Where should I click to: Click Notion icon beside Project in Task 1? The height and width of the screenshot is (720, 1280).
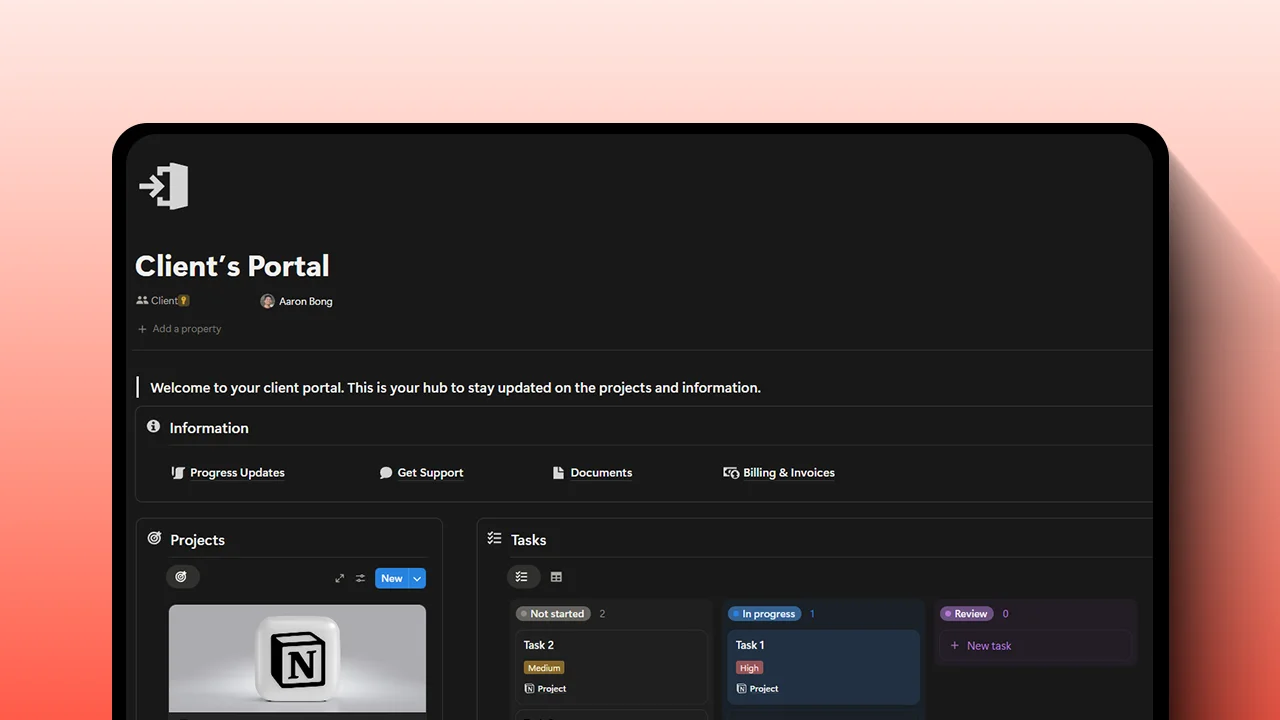742,688
